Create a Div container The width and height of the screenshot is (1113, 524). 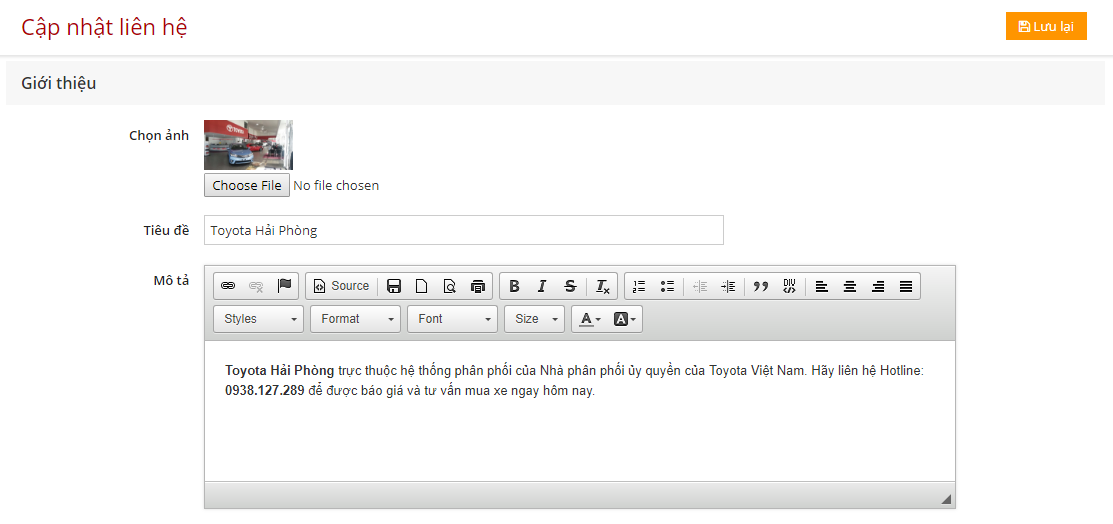point(789,285)
